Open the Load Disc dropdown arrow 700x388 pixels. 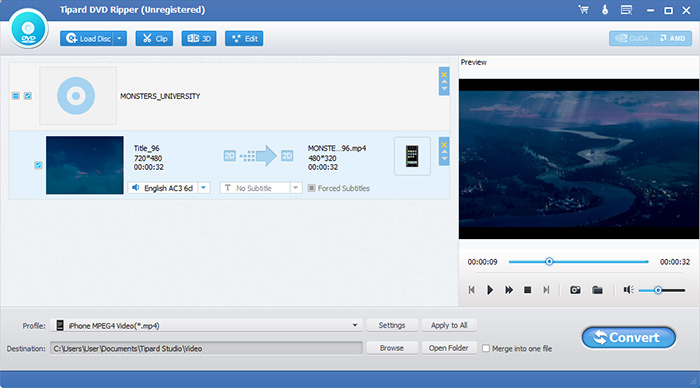click(x=120, y=39)
